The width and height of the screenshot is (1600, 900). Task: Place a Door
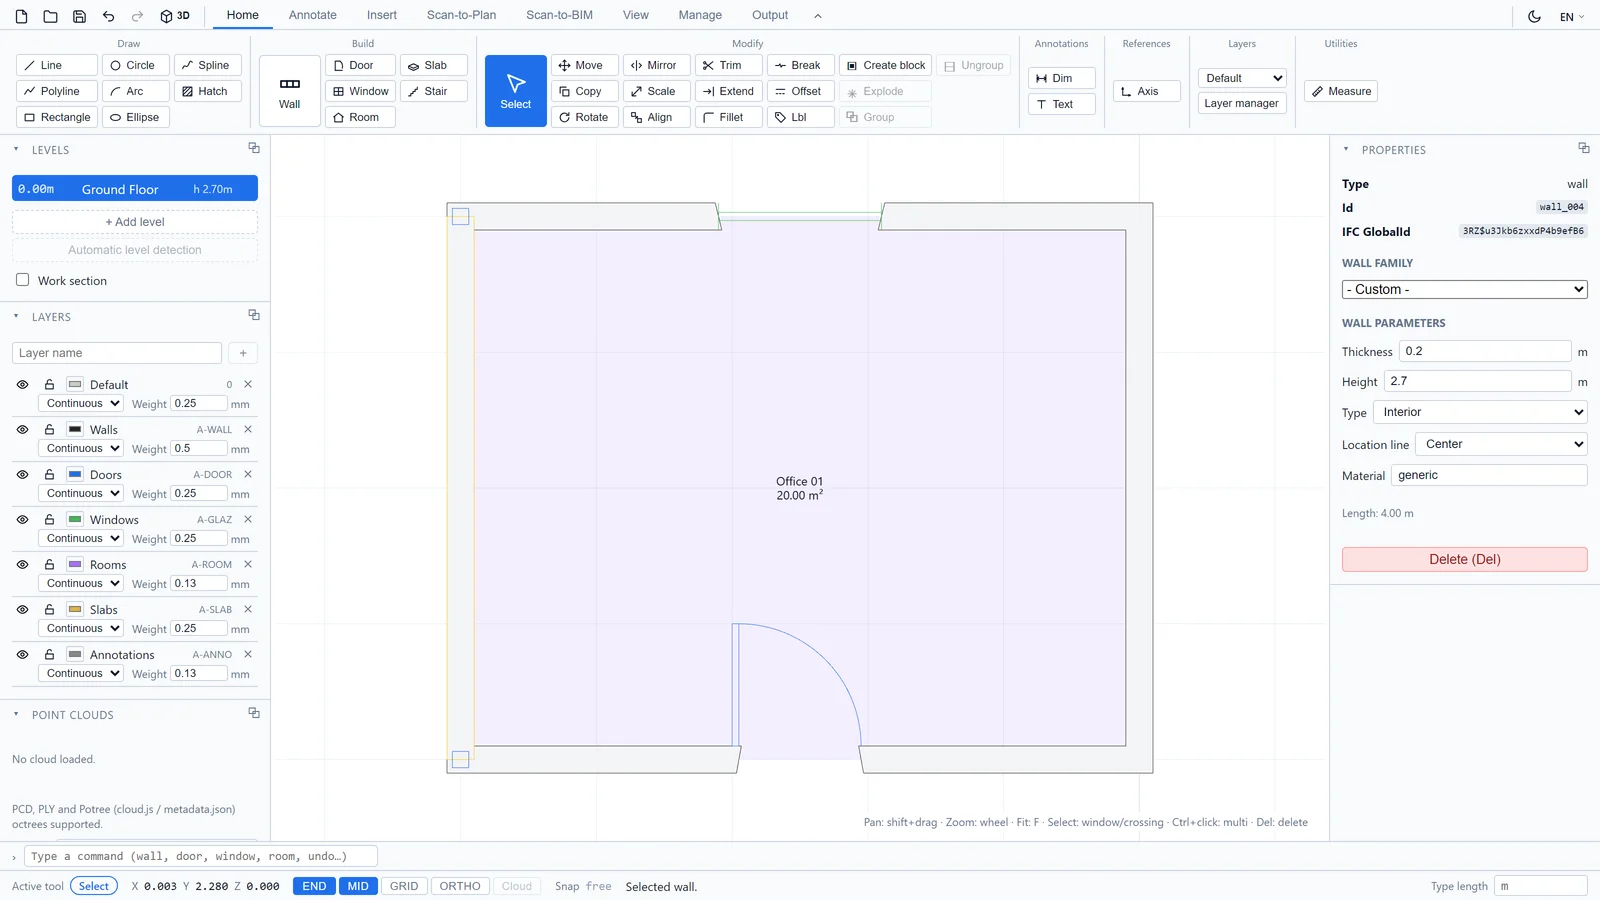tap(360, 65)
